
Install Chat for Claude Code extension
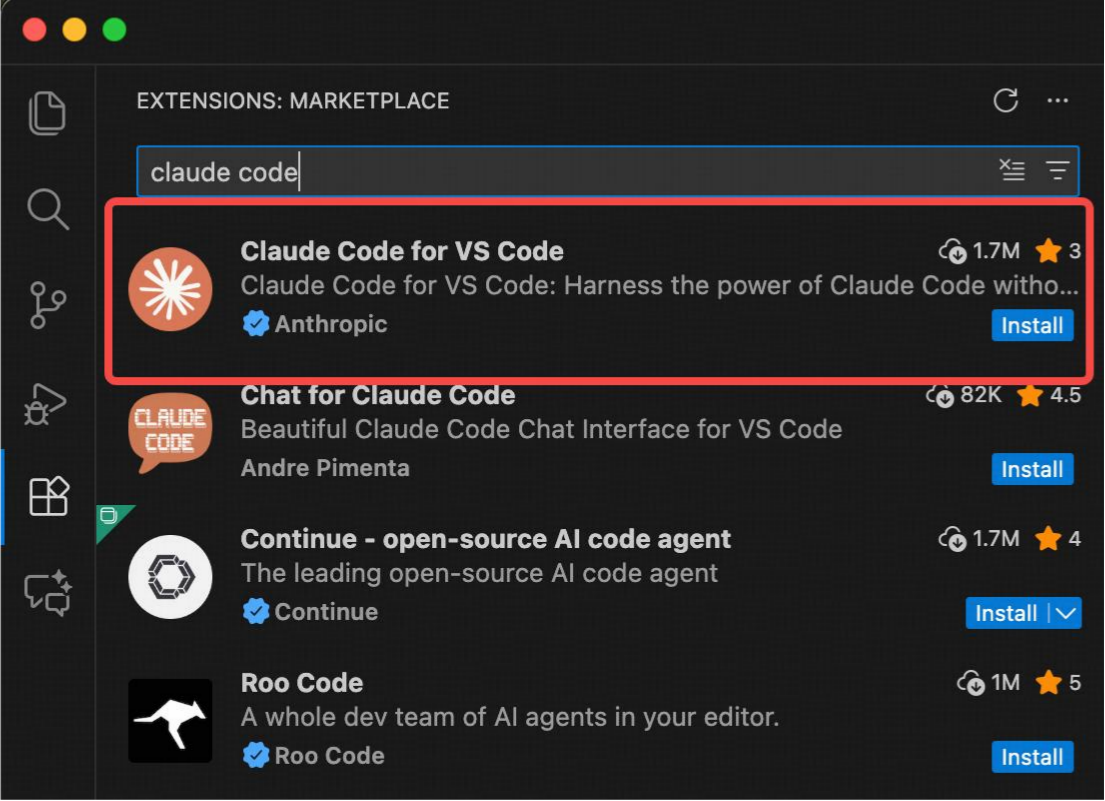[1032, 469]
